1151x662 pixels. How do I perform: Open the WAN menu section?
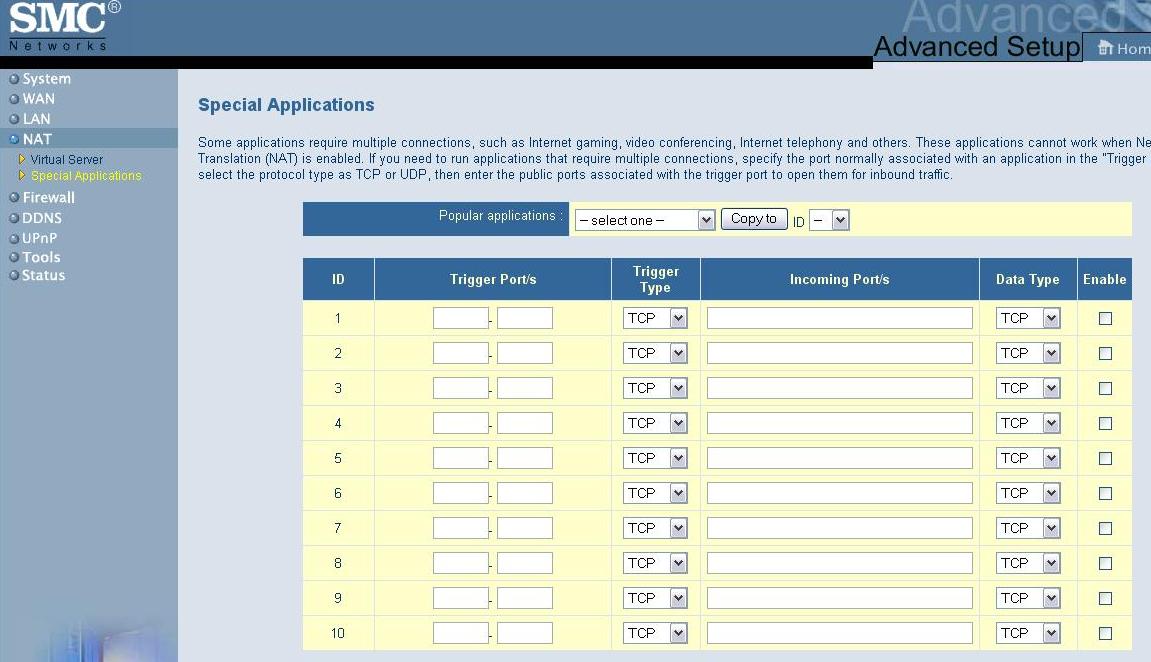(38, 98)
